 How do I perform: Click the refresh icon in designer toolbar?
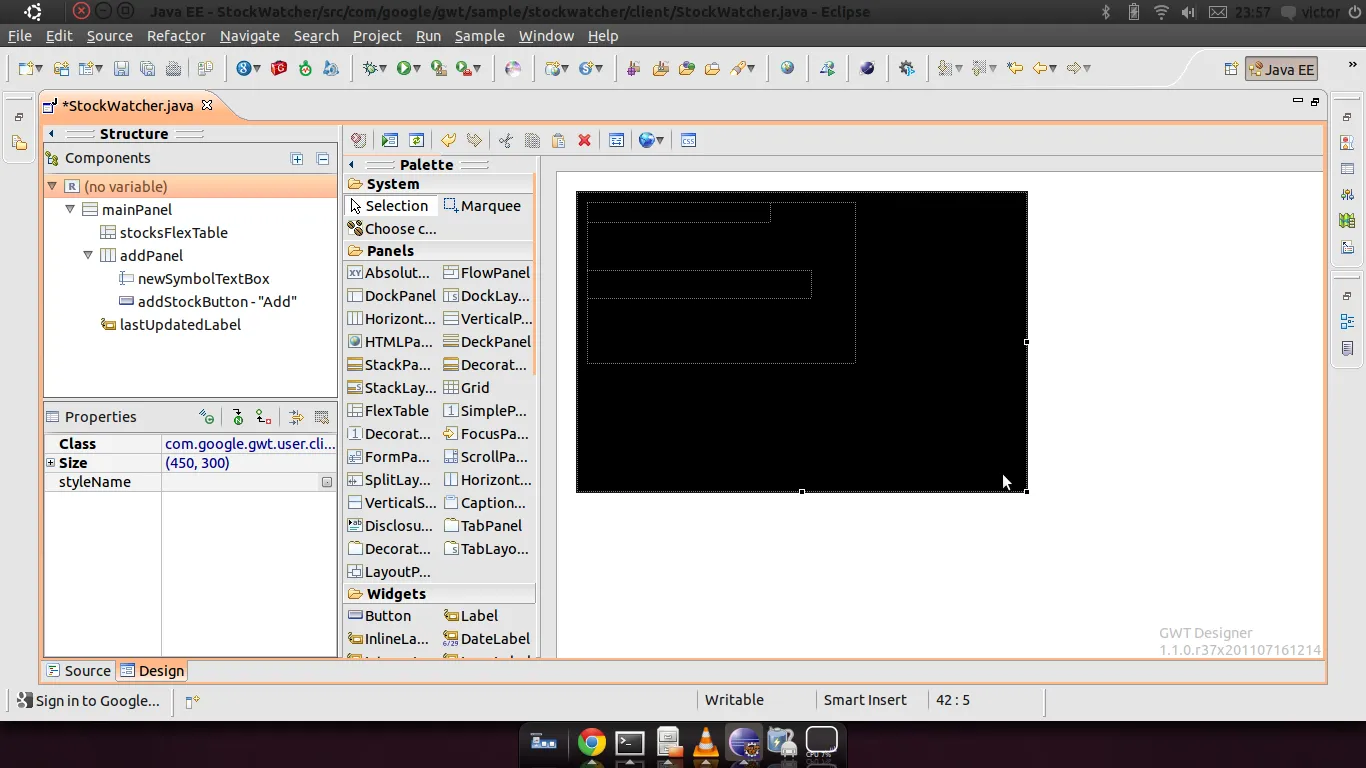[x=417, y=141]
